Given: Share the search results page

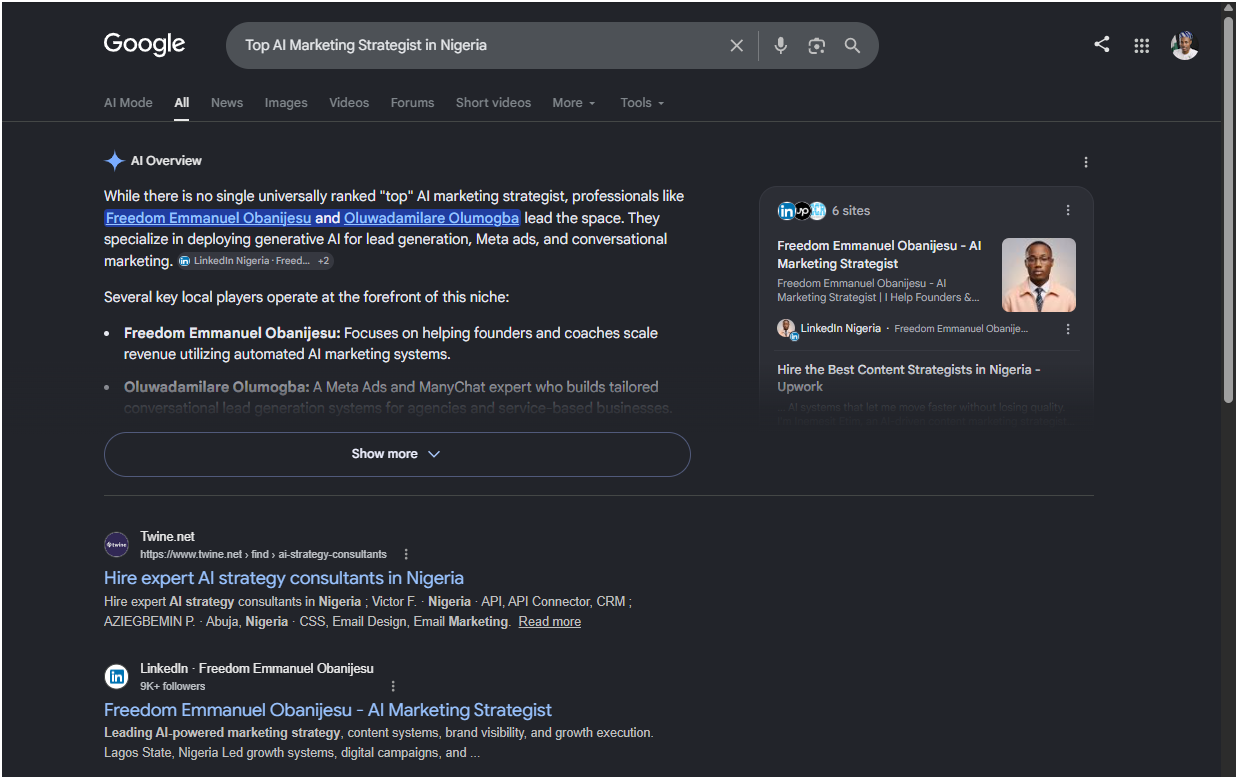Looking at the screenshot, I should click(x=1102, y=45).
